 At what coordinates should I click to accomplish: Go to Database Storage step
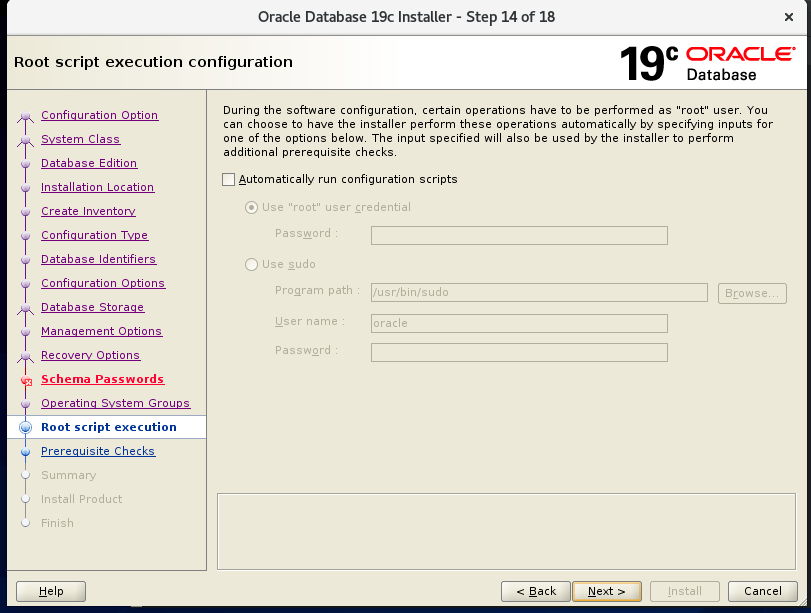[93, 307]
